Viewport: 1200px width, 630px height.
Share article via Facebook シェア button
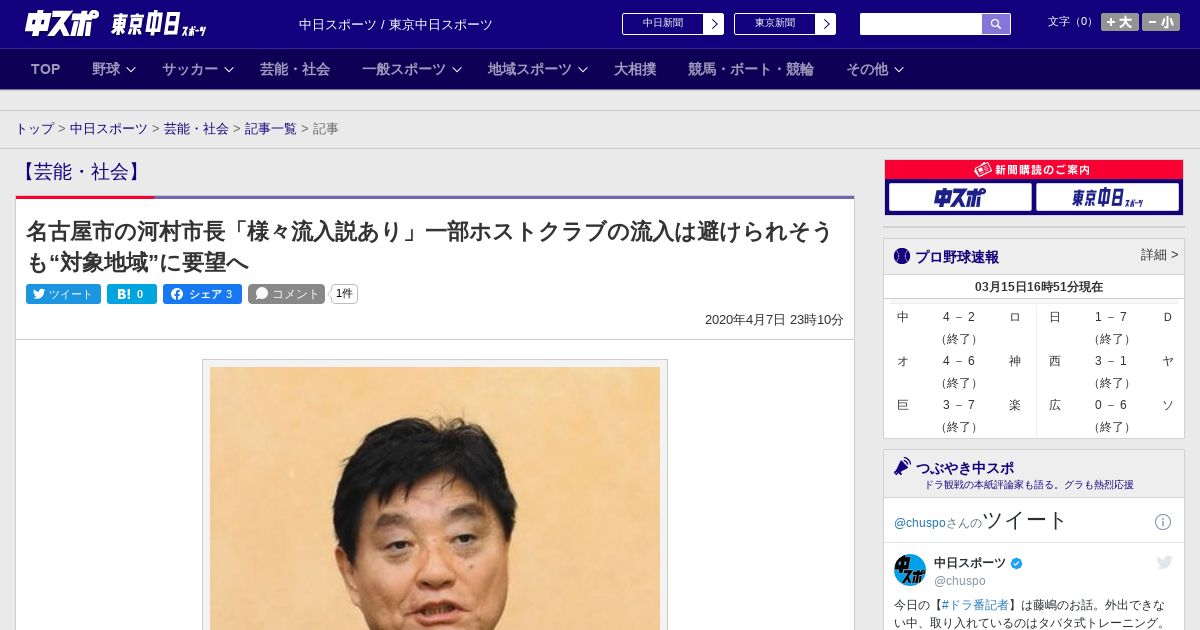click(x=202, y=294)
